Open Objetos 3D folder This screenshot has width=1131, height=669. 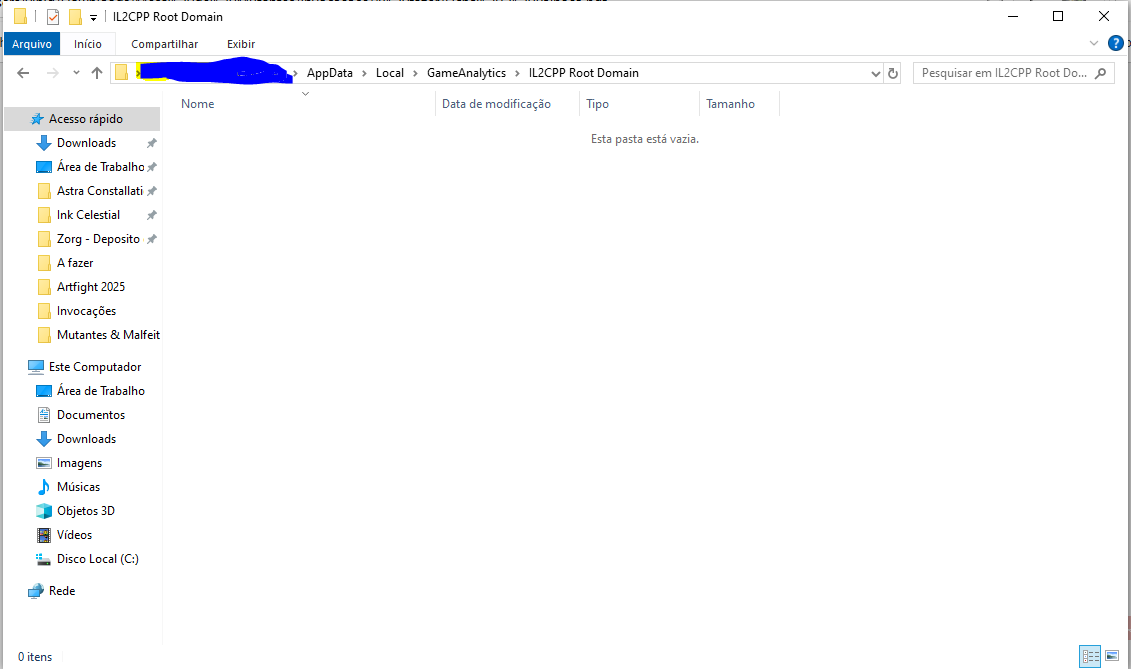click(x=86, y=511)
